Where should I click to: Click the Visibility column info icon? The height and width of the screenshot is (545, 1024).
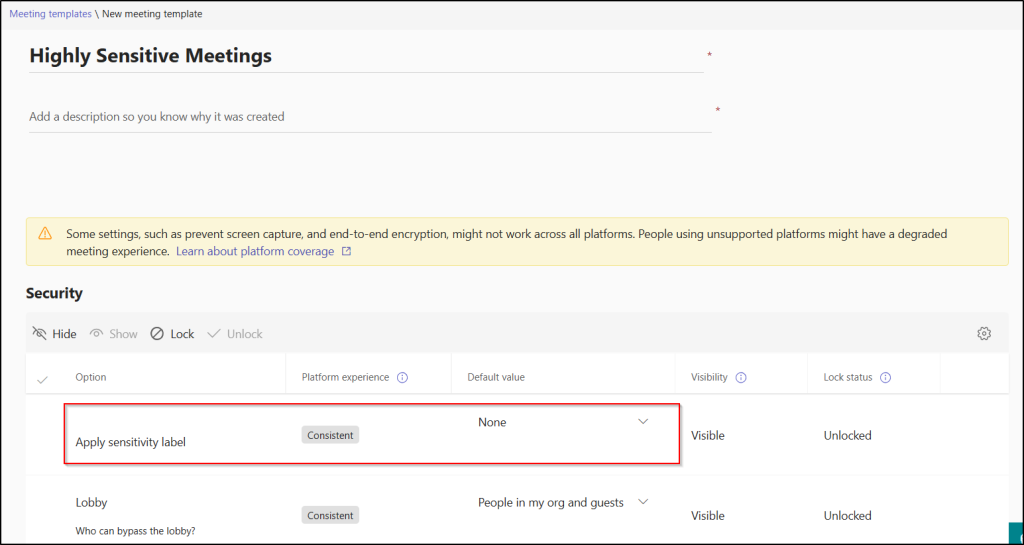click(741, 377)
